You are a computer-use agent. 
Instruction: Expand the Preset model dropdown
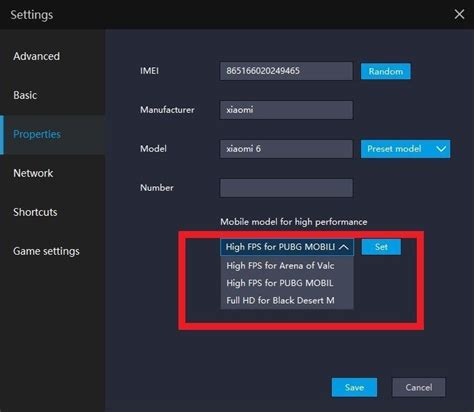pos(405,149)
